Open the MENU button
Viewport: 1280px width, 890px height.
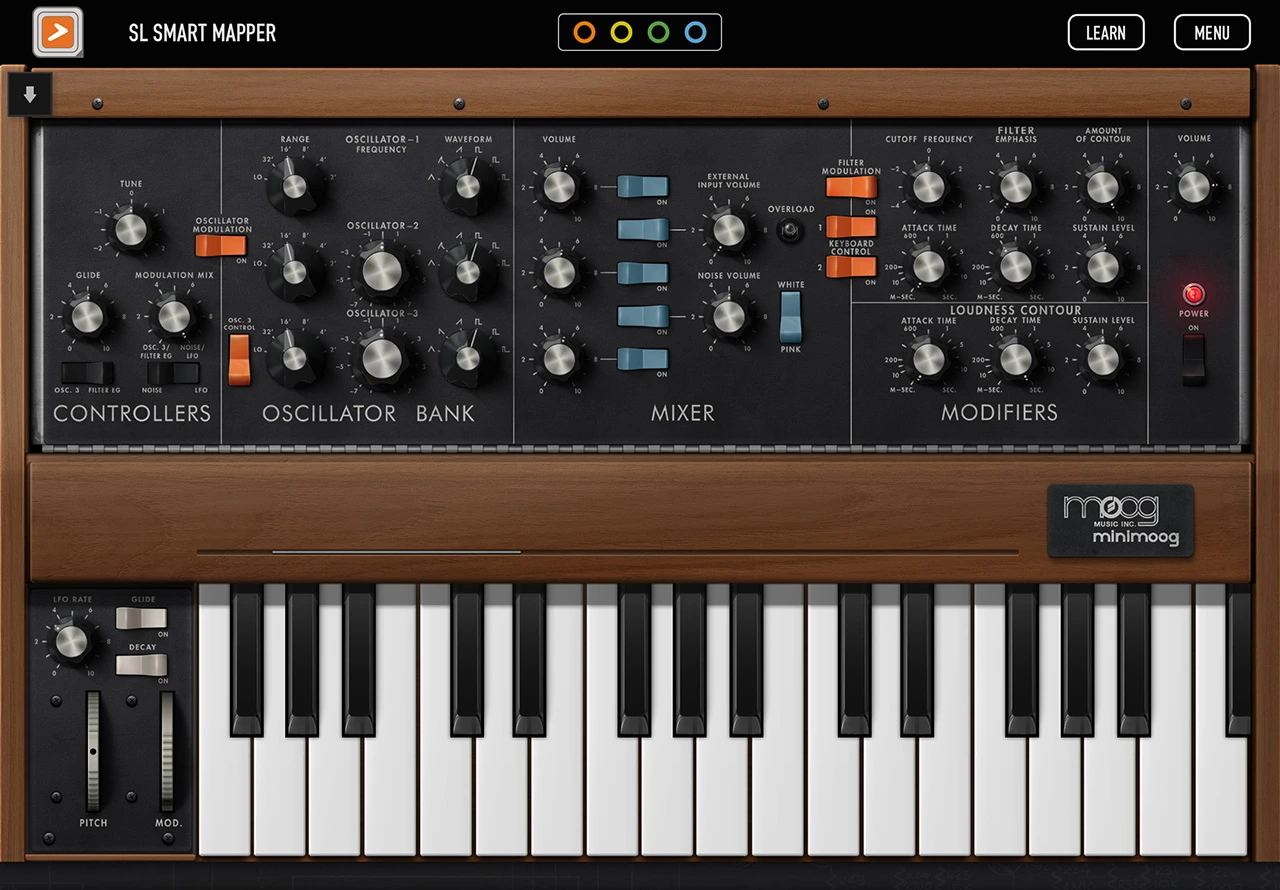click(x=1211, y=33)
